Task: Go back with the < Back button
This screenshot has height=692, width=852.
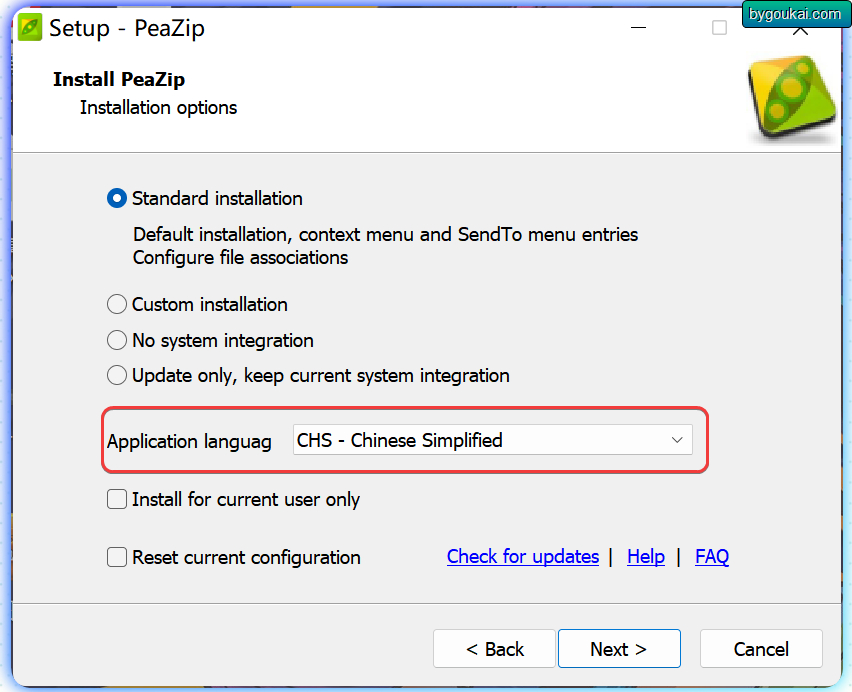Action: pos(494,649)
